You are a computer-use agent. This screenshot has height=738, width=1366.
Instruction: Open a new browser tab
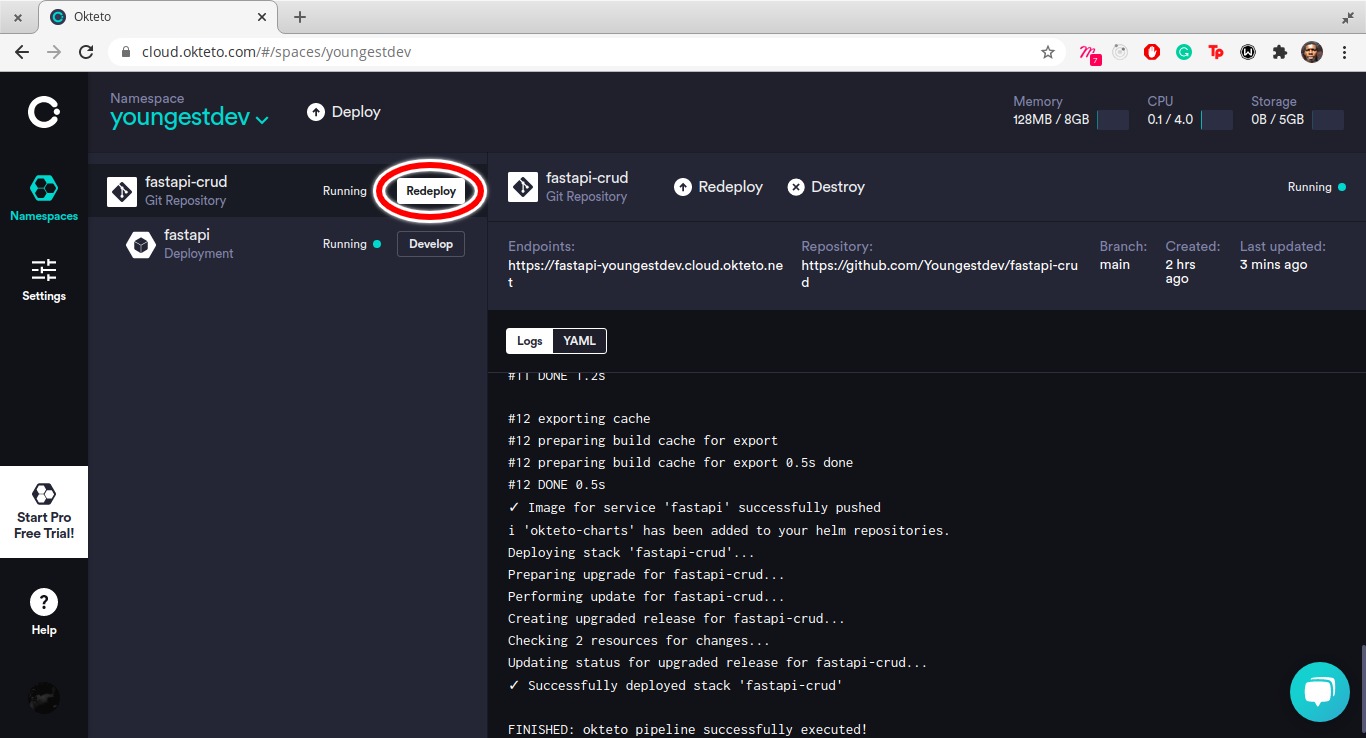(300, 17)
